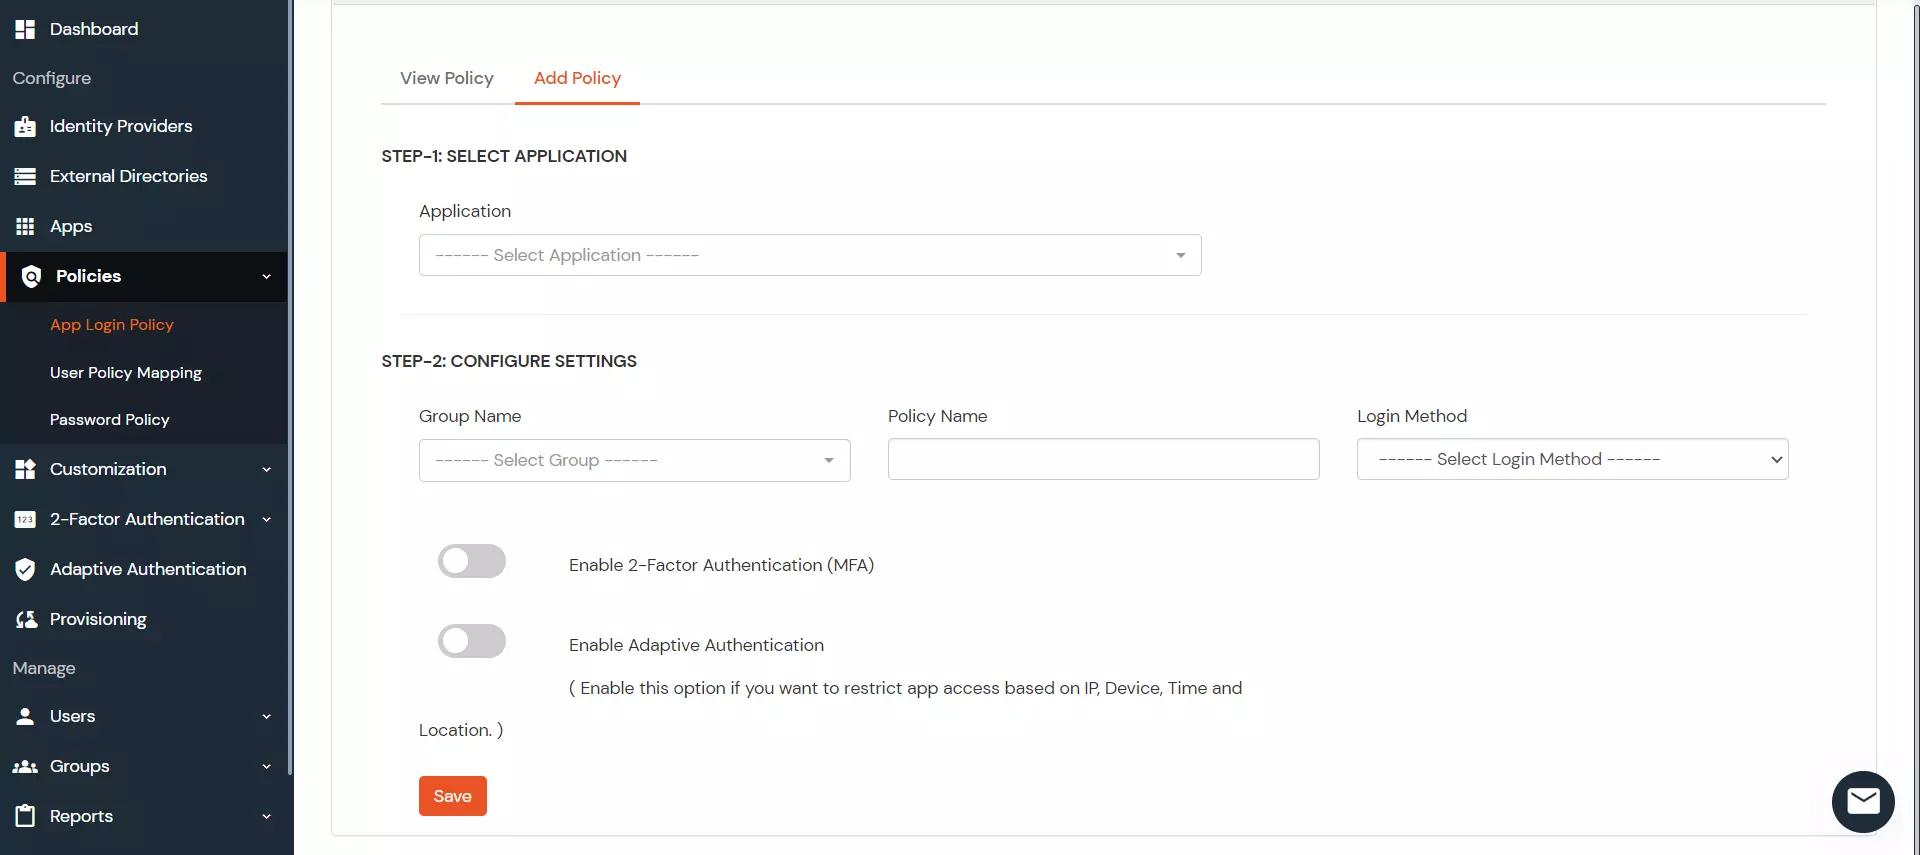Open App Login Policy submenu item
The width and height of the screenshot is (1920, 855).
pyautogui.click(x=112, y=325)
